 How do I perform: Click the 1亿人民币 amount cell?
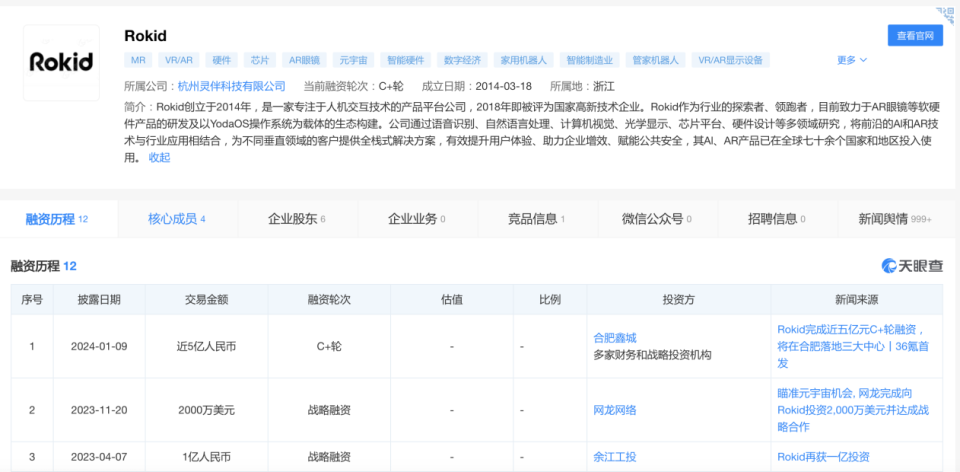click(206, 457)
